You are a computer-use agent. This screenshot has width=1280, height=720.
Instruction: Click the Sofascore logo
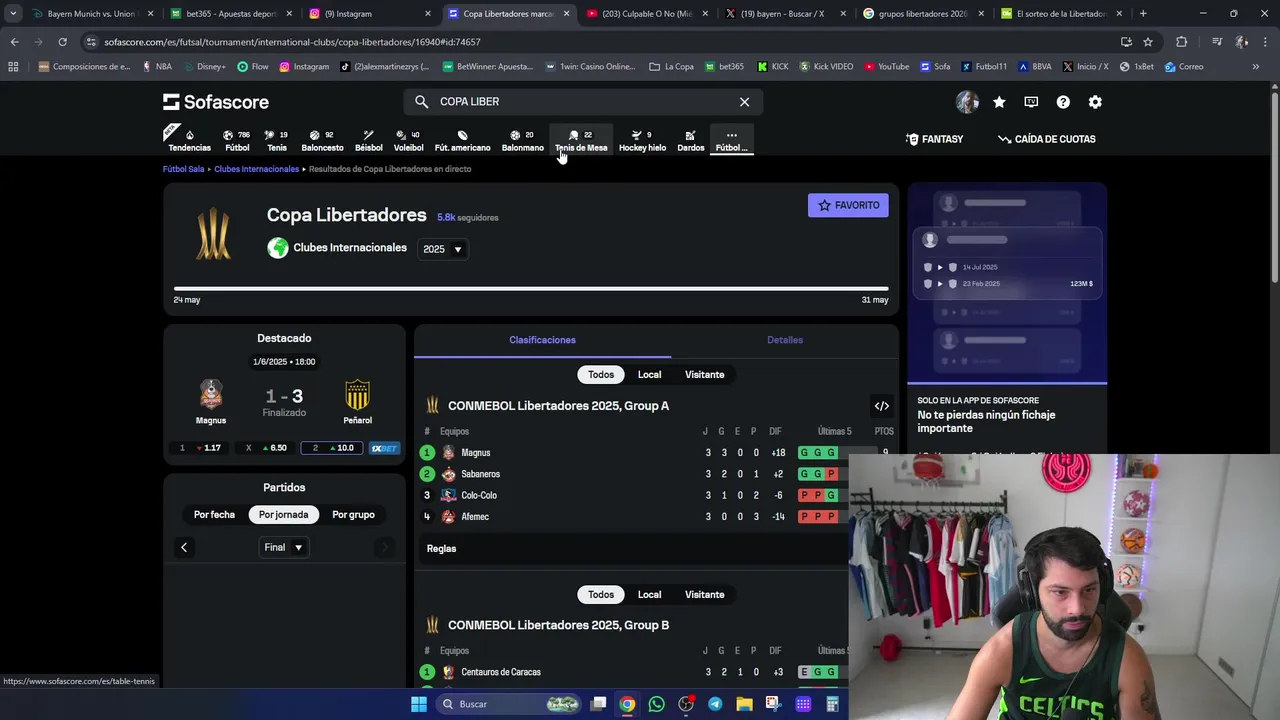[x=216, y=102]
